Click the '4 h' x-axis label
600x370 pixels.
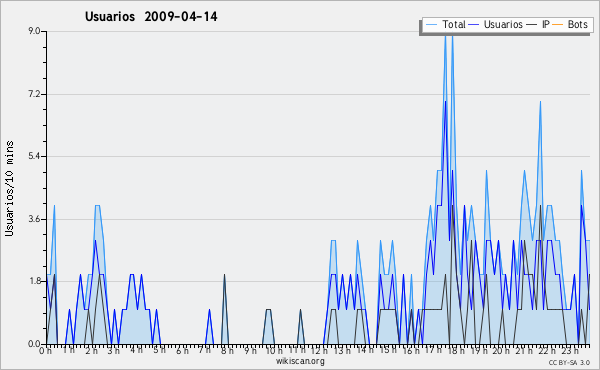[136, 350]
